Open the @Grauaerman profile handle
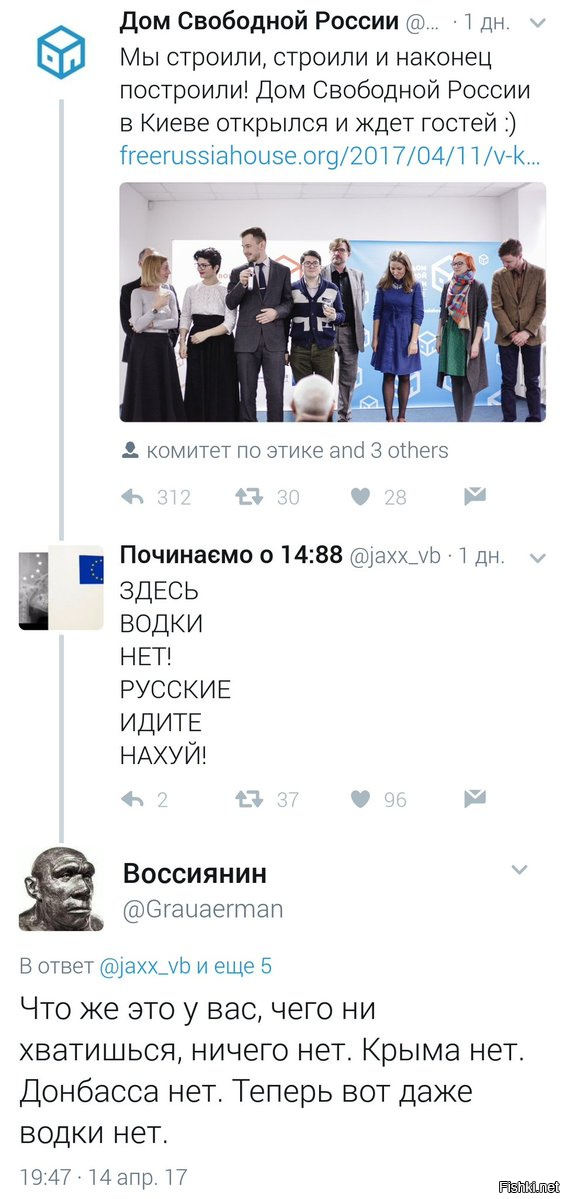The width and height of the screenshot is (565, 1199). [x=203, y=909]
